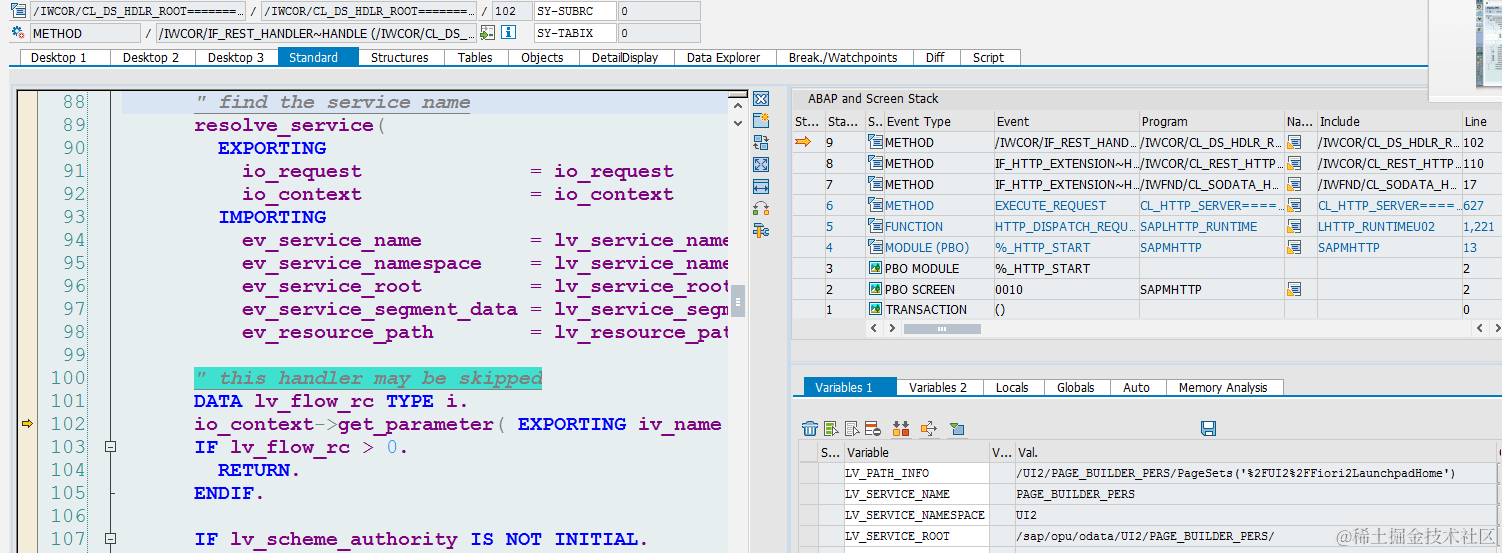
Task: Click PAGE_BUILDER_PERS value cell
Action: tap(1258, 494)
